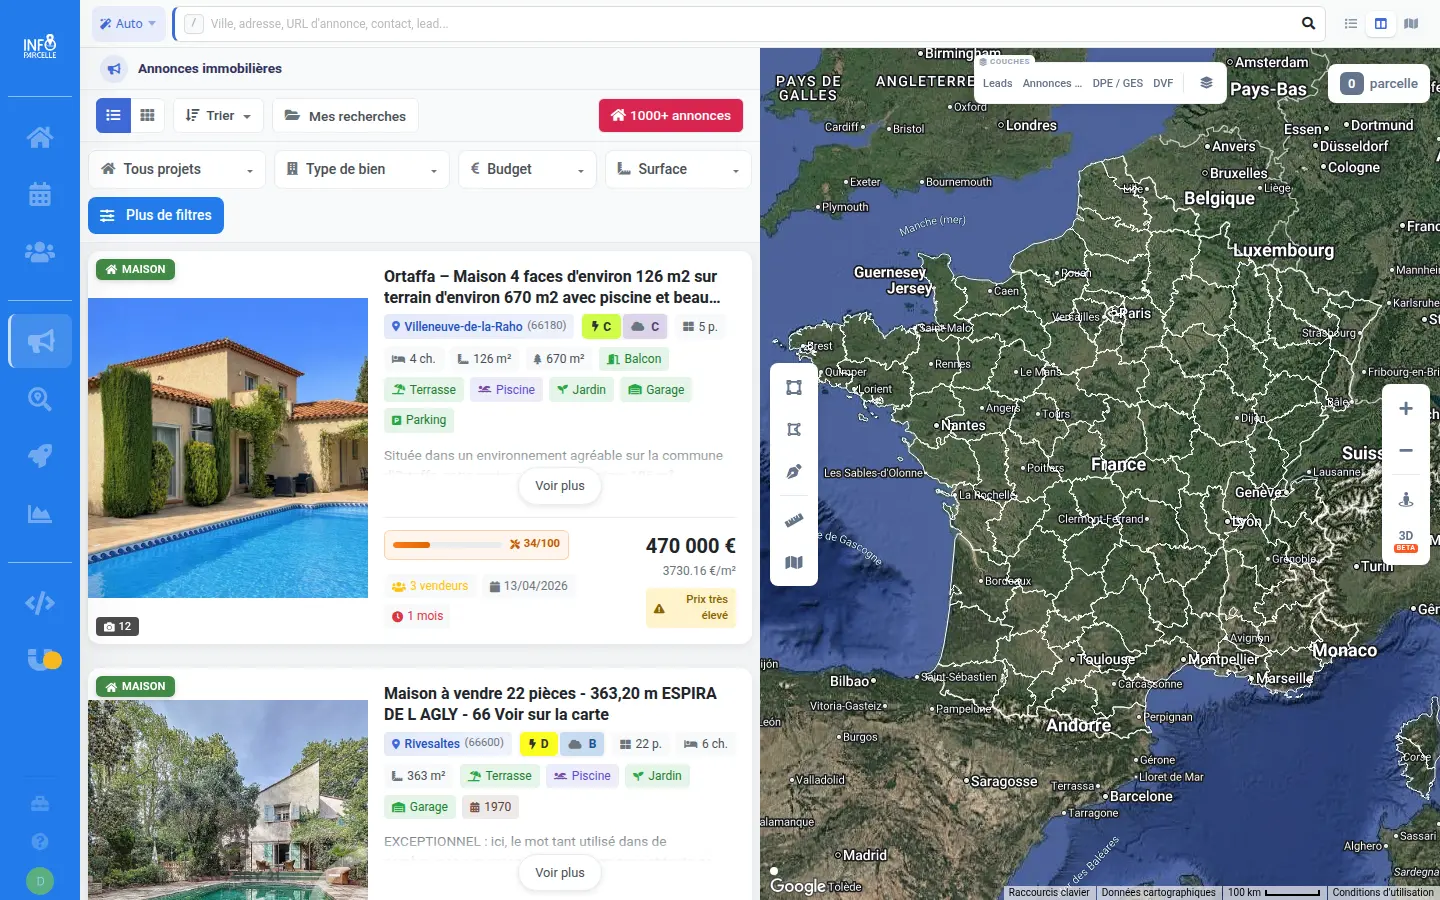Expand the Budget dropdown
This screenshot has width=1440, height=900.
527,169
